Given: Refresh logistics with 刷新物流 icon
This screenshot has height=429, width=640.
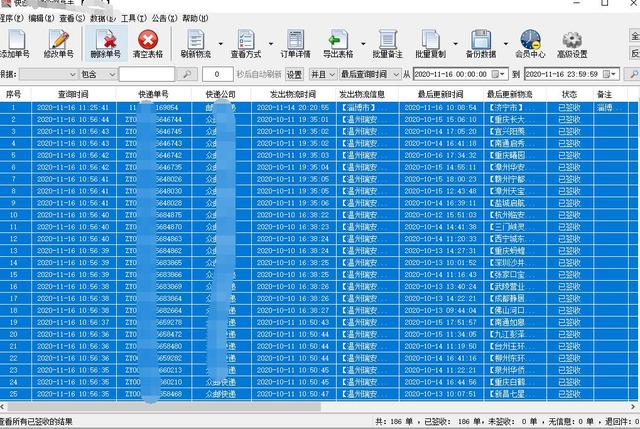Looking at the screenshot, I should pyautogui.click(x=196, y=44).
